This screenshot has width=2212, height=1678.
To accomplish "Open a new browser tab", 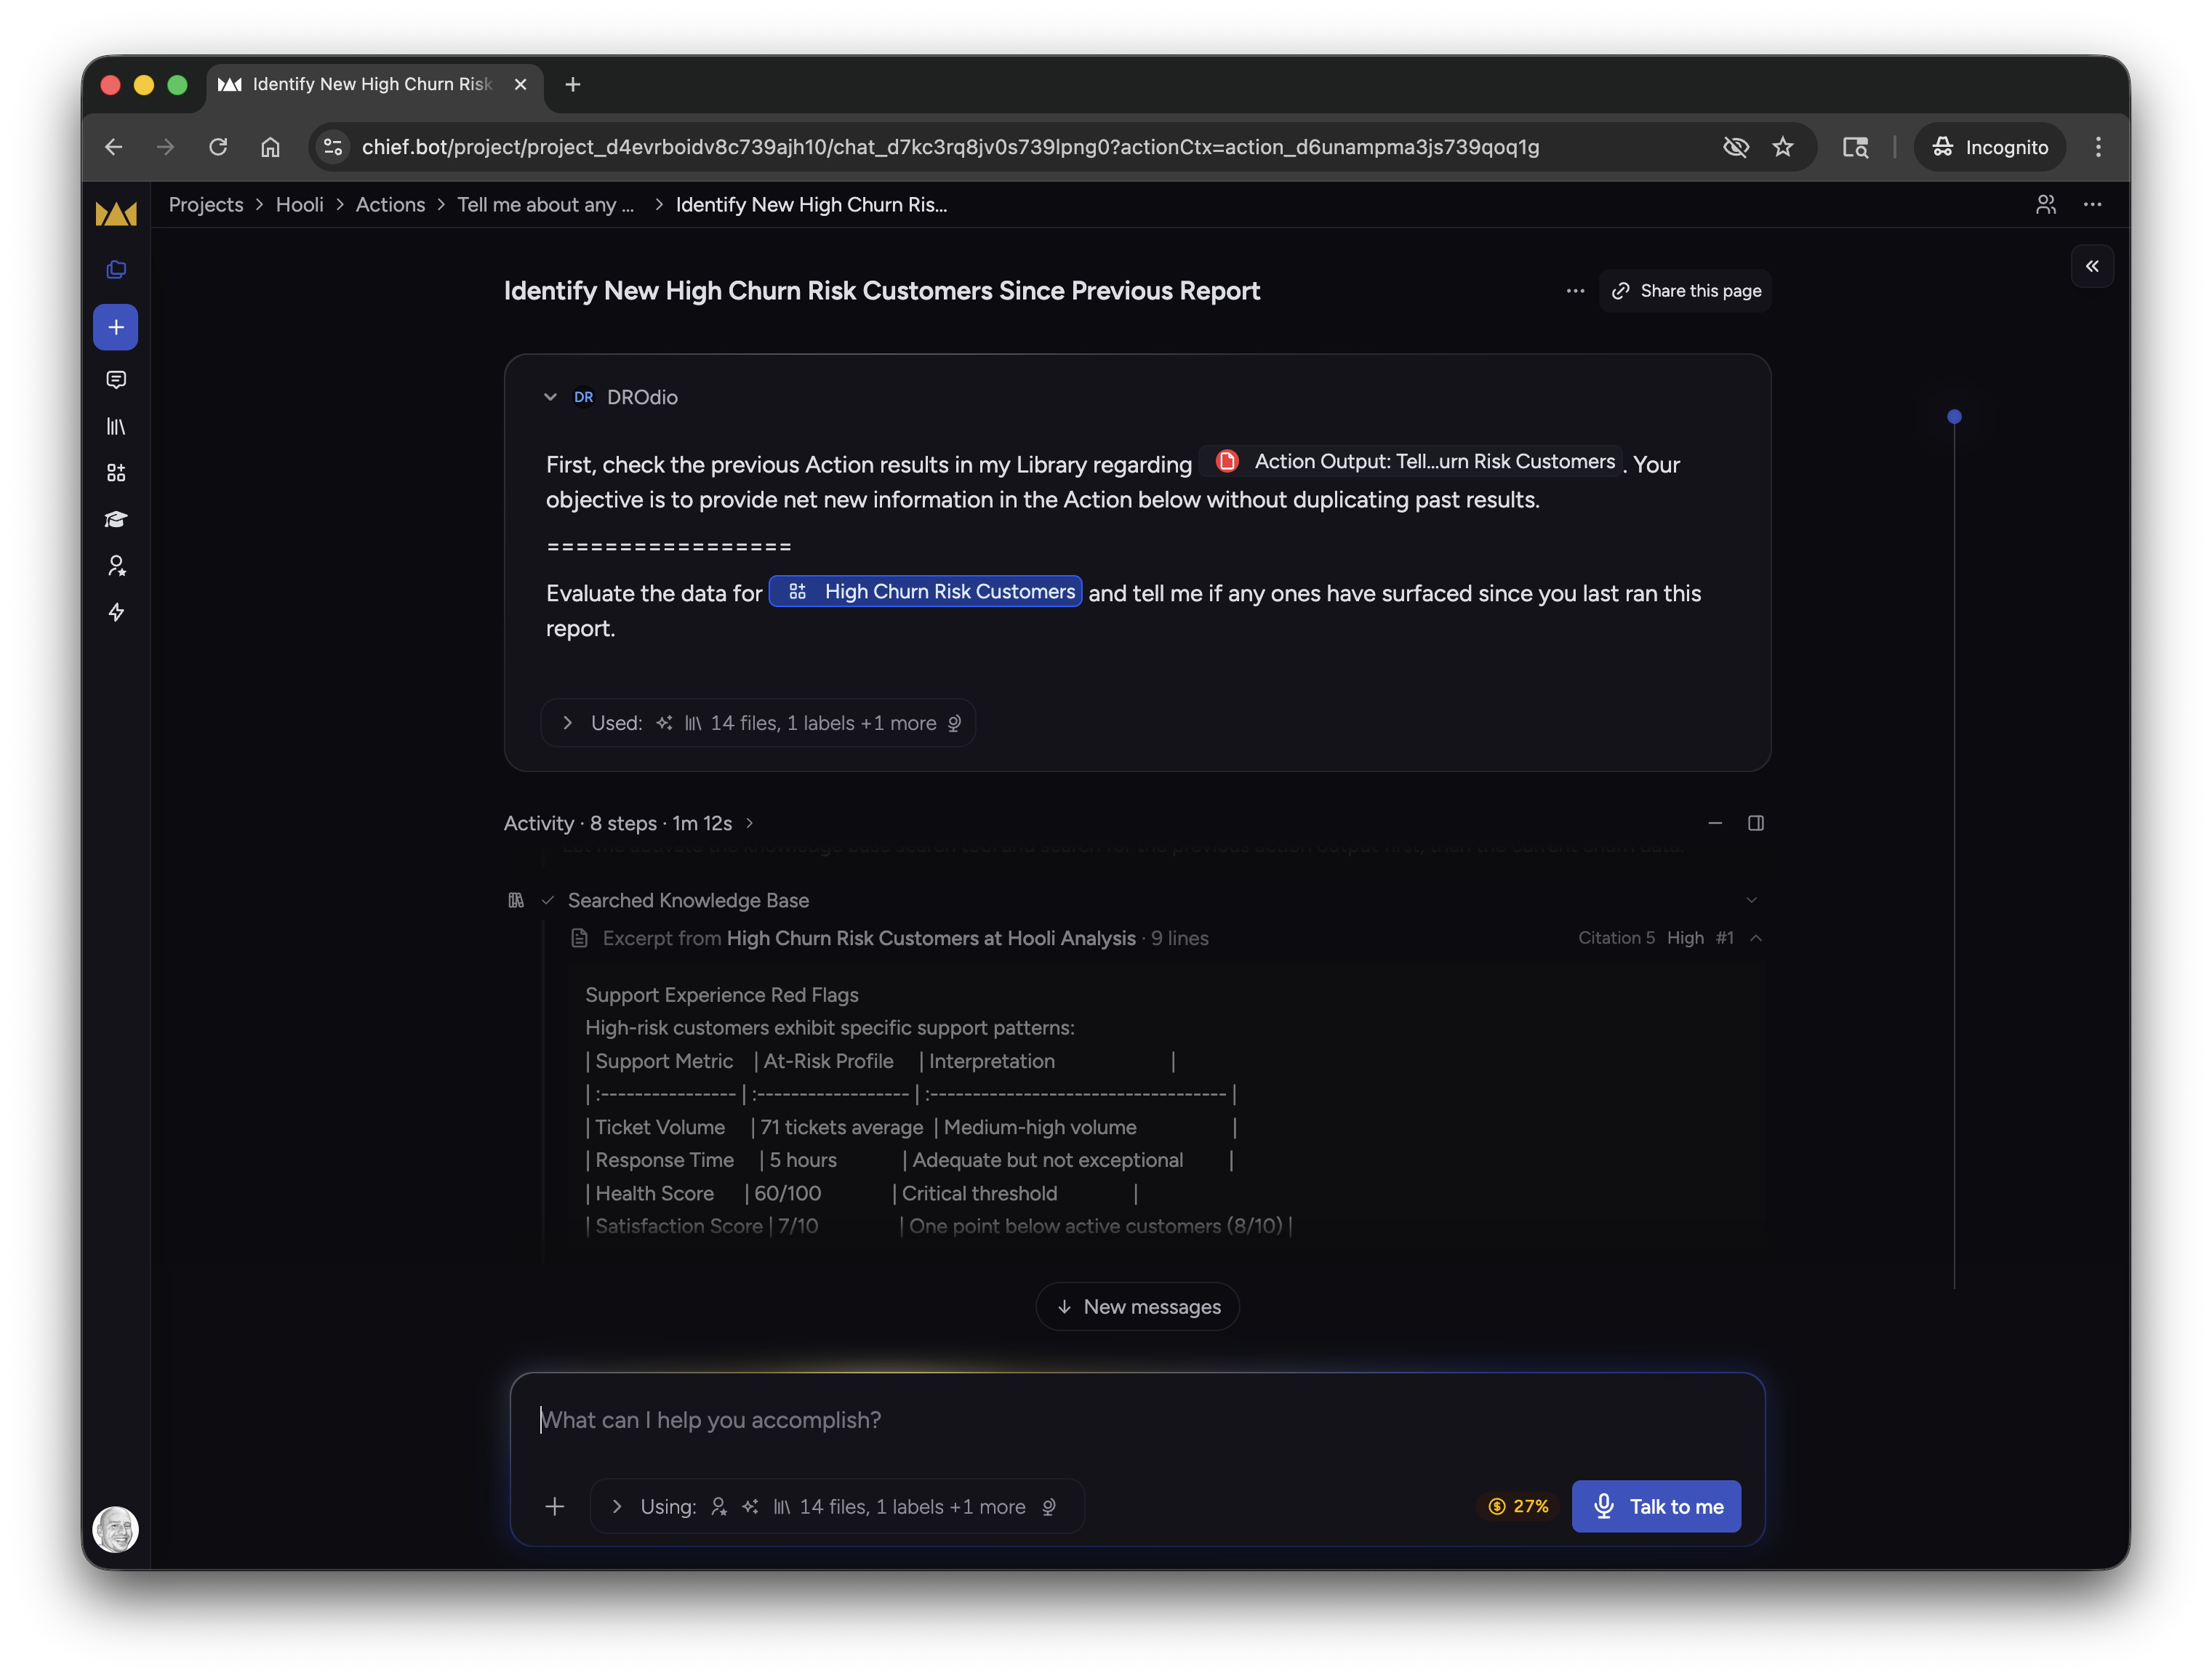I will point(573,84).
